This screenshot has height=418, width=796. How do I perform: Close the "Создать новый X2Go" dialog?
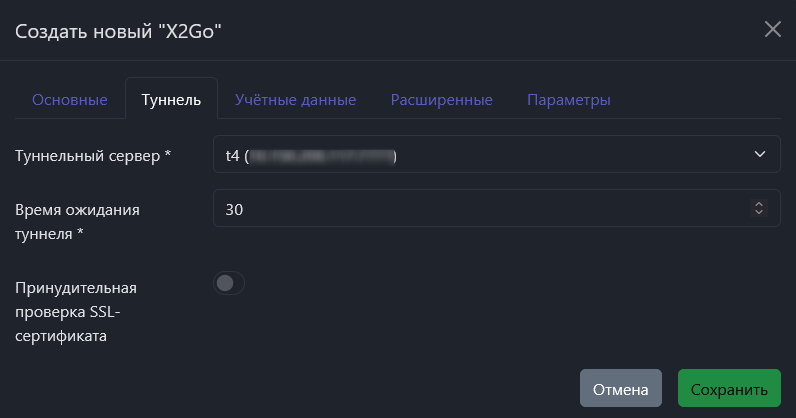pos(772,29)
